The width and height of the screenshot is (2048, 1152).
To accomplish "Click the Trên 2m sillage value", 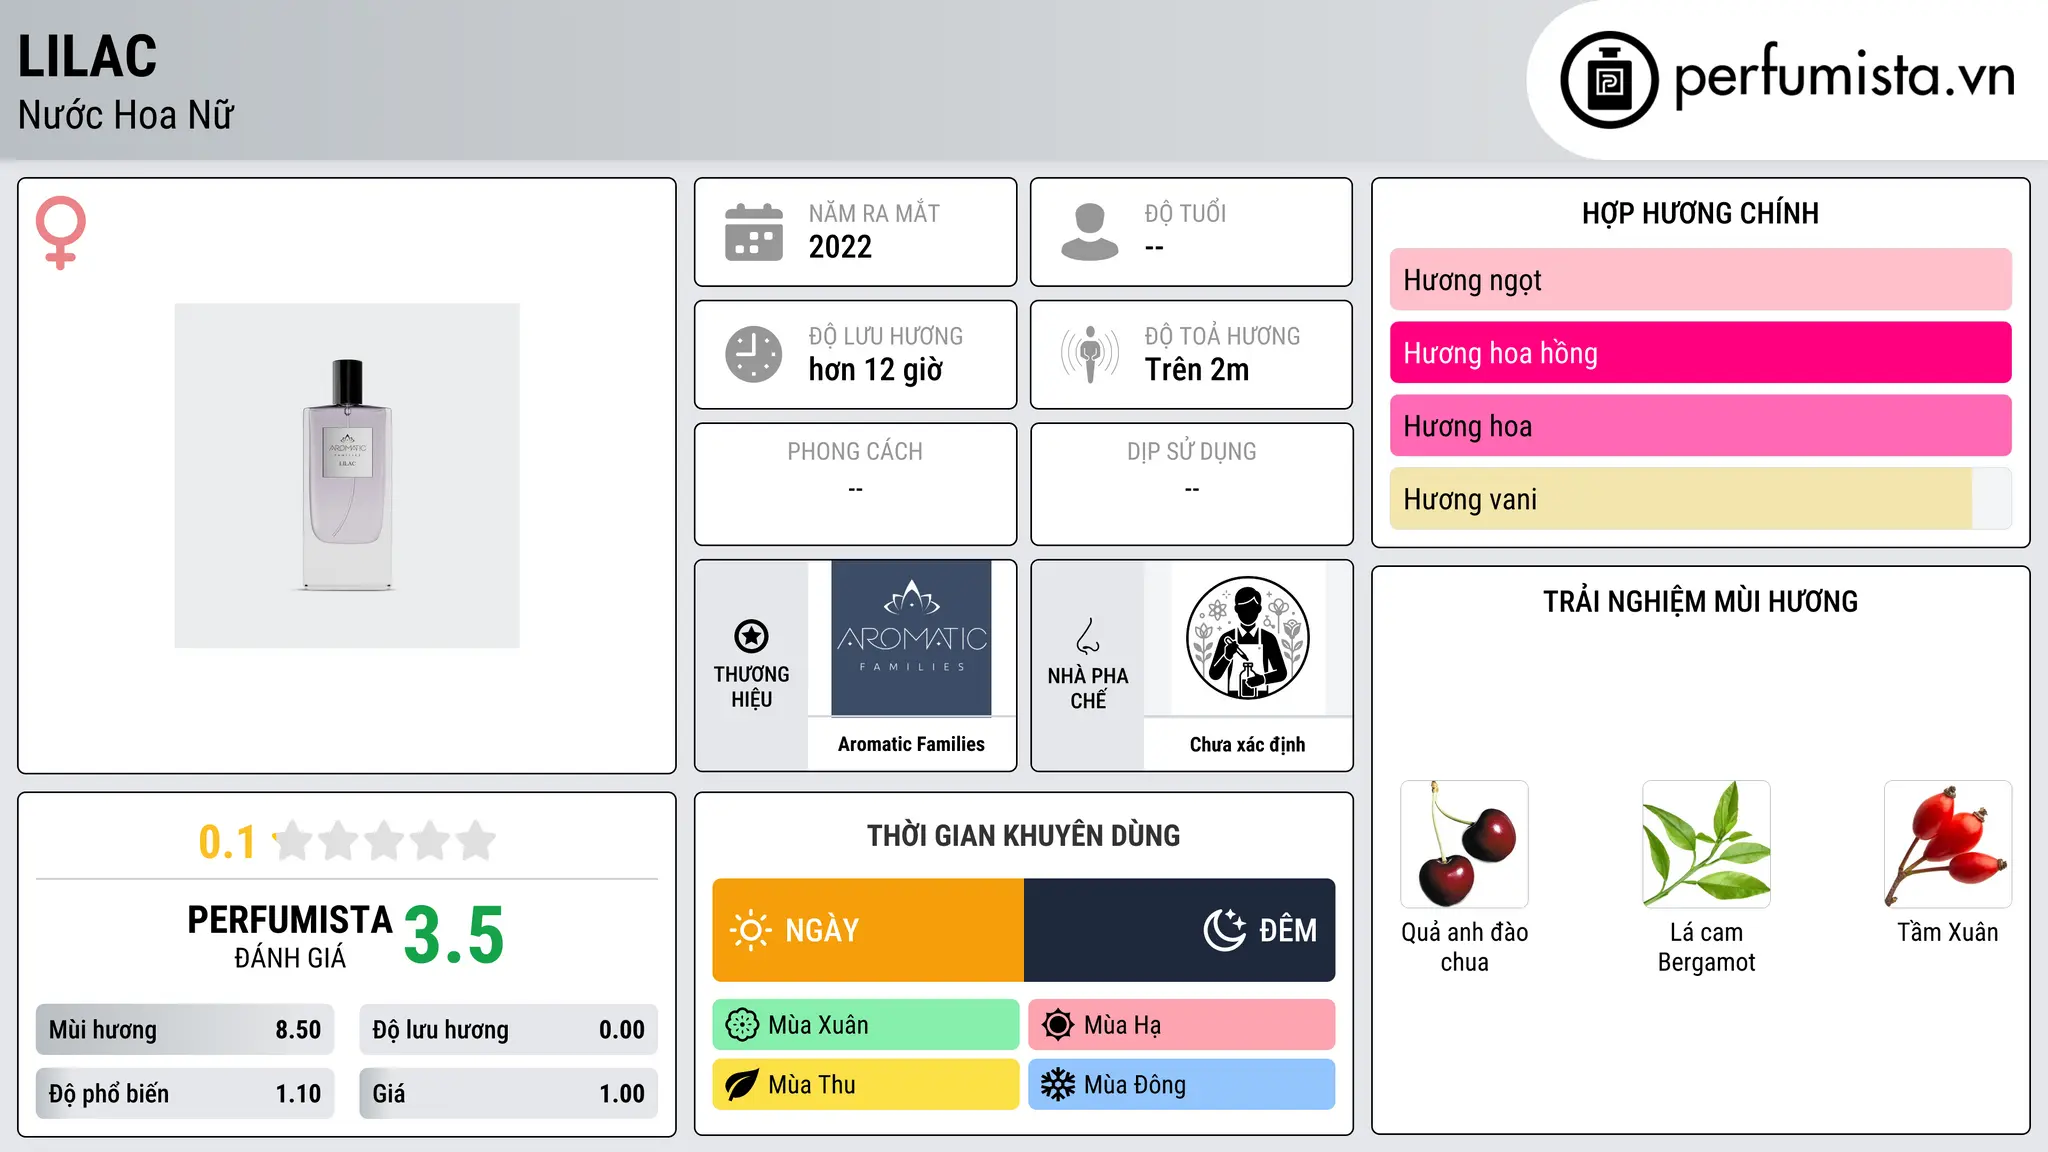I will click(1197, 370).
